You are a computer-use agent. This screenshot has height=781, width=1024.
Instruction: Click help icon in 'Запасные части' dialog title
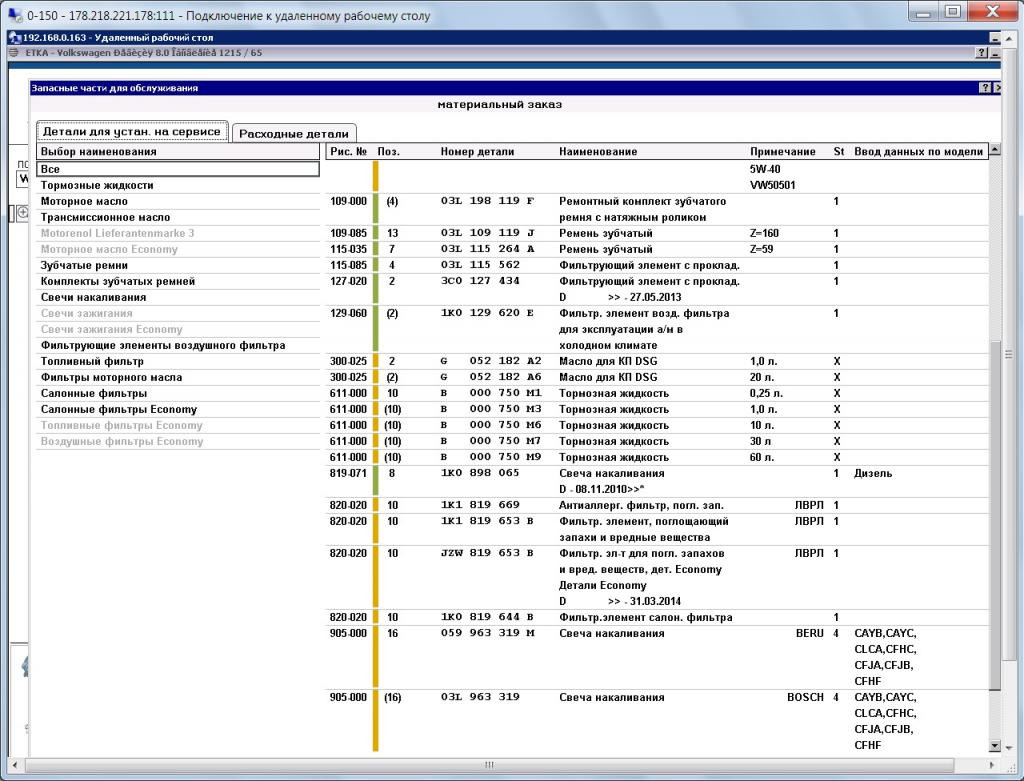click(x=985, y=88)
